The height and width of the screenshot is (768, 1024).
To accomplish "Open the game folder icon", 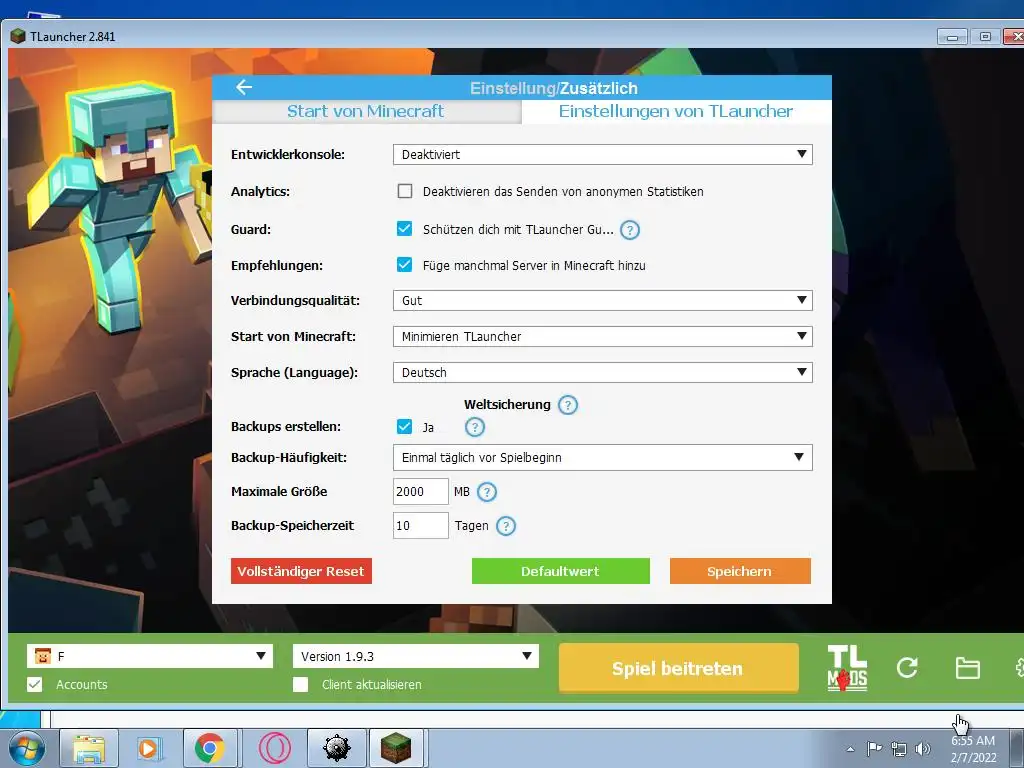I will point(967,668).
